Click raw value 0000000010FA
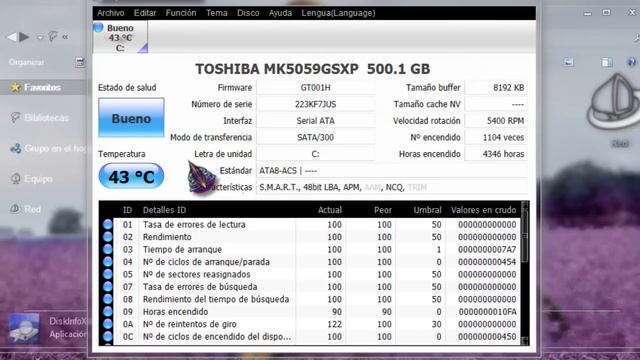This screenshot has width=640, height=360. click(487, 312)
